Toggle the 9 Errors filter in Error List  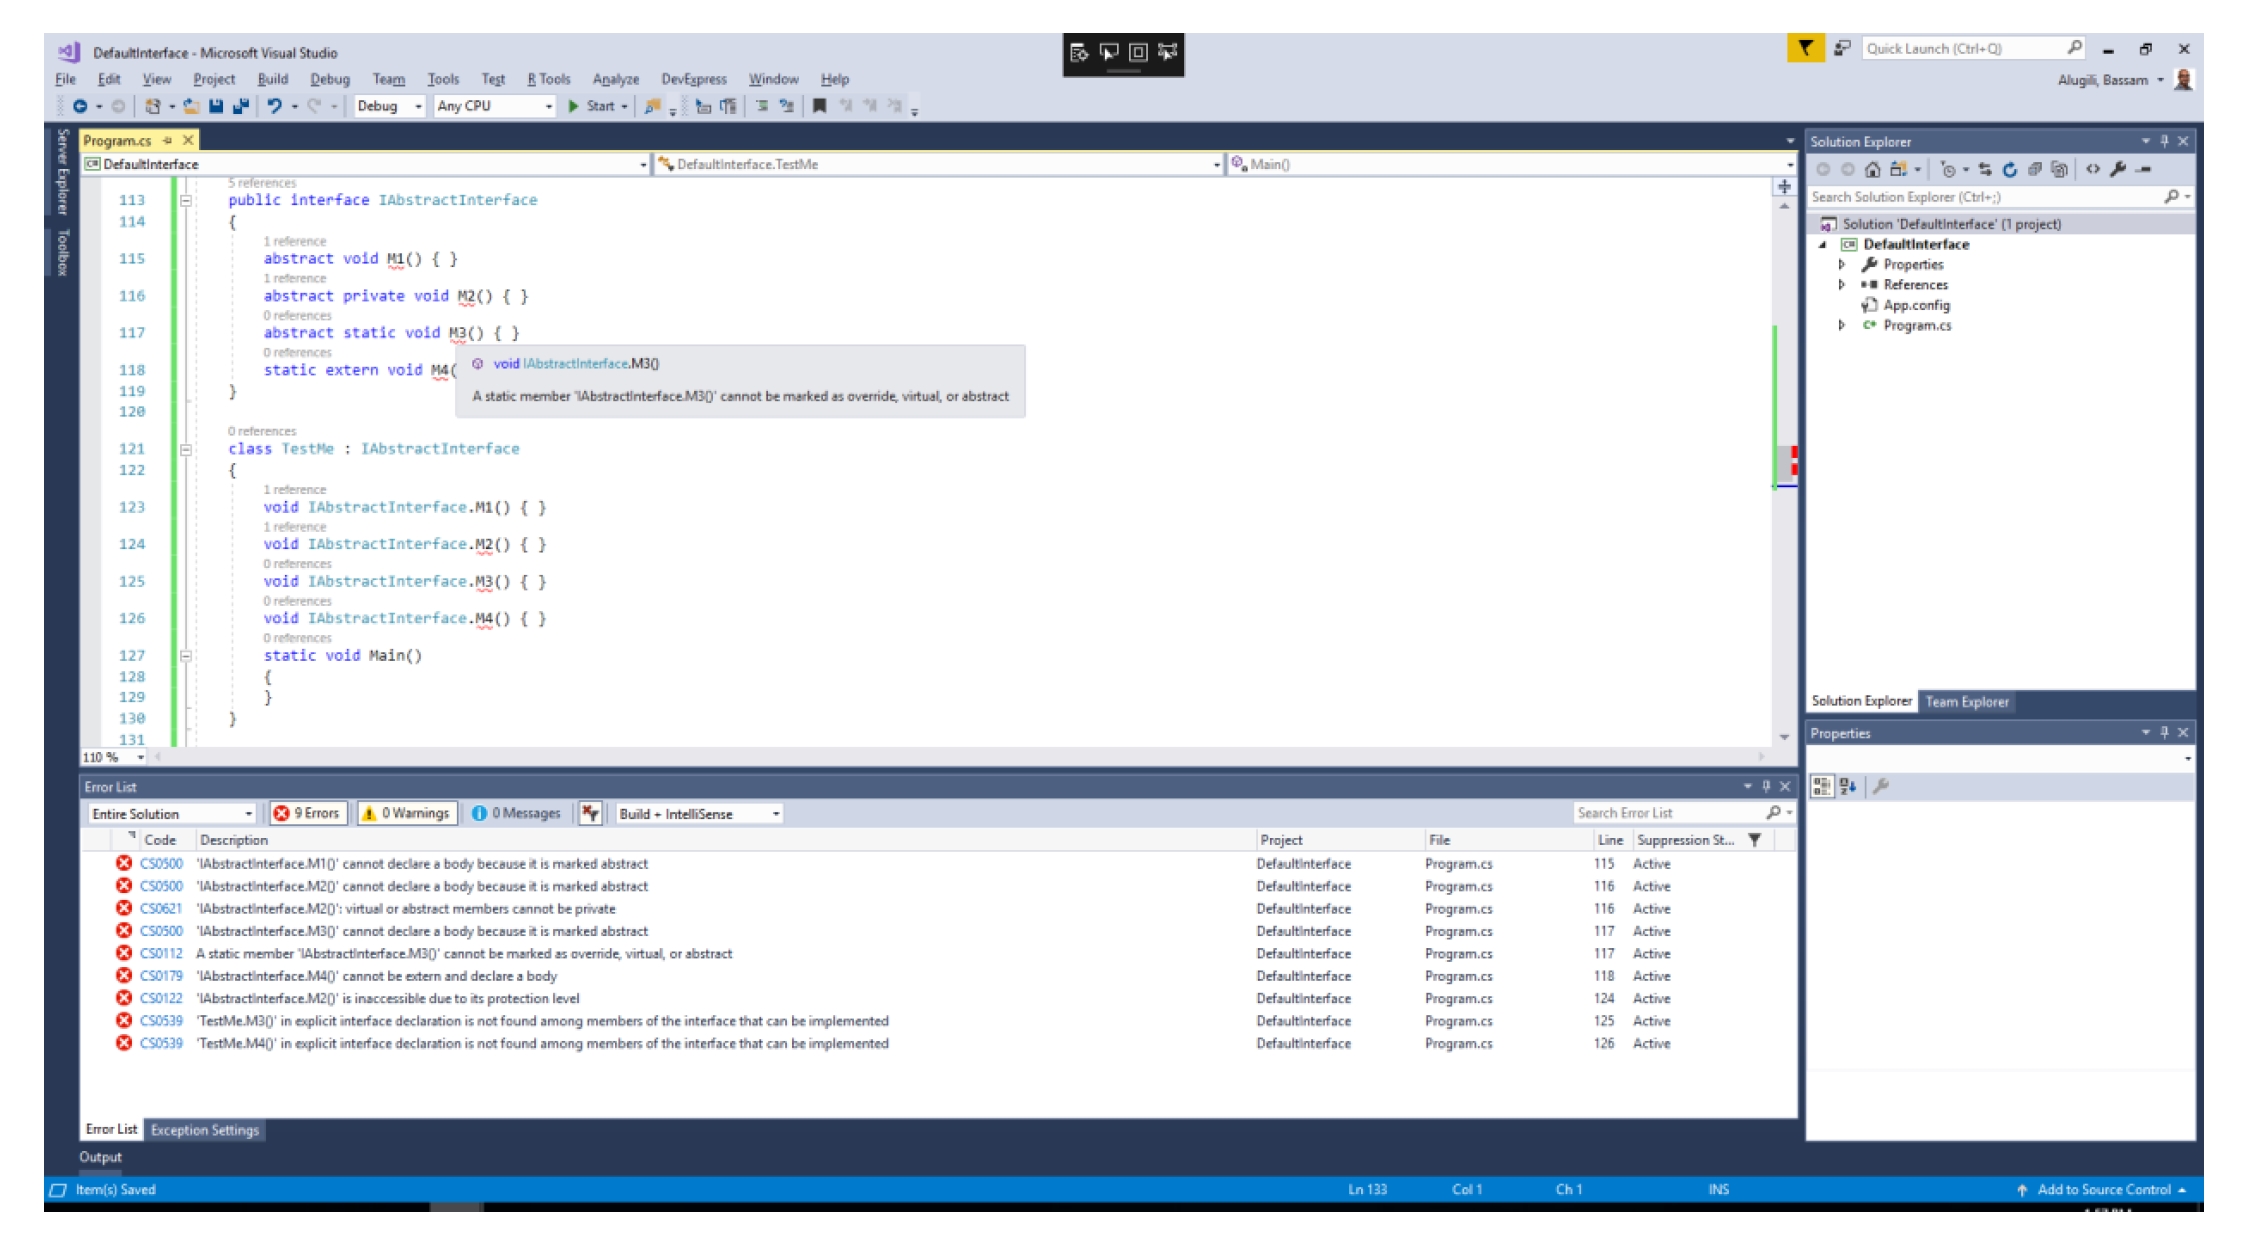[309, 813]
